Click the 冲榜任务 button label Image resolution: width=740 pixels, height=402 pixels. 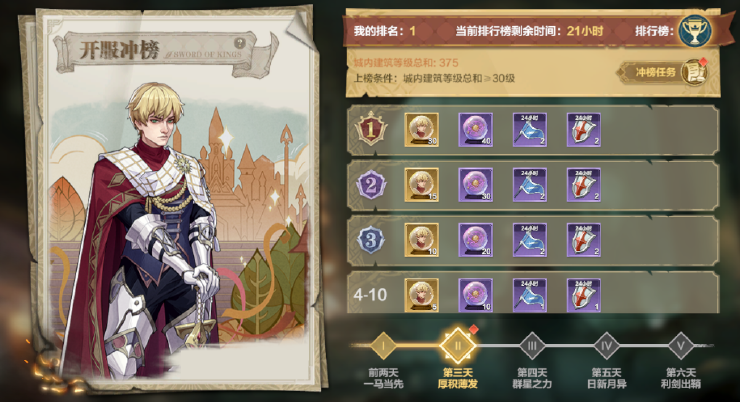[x=656, y=72]
